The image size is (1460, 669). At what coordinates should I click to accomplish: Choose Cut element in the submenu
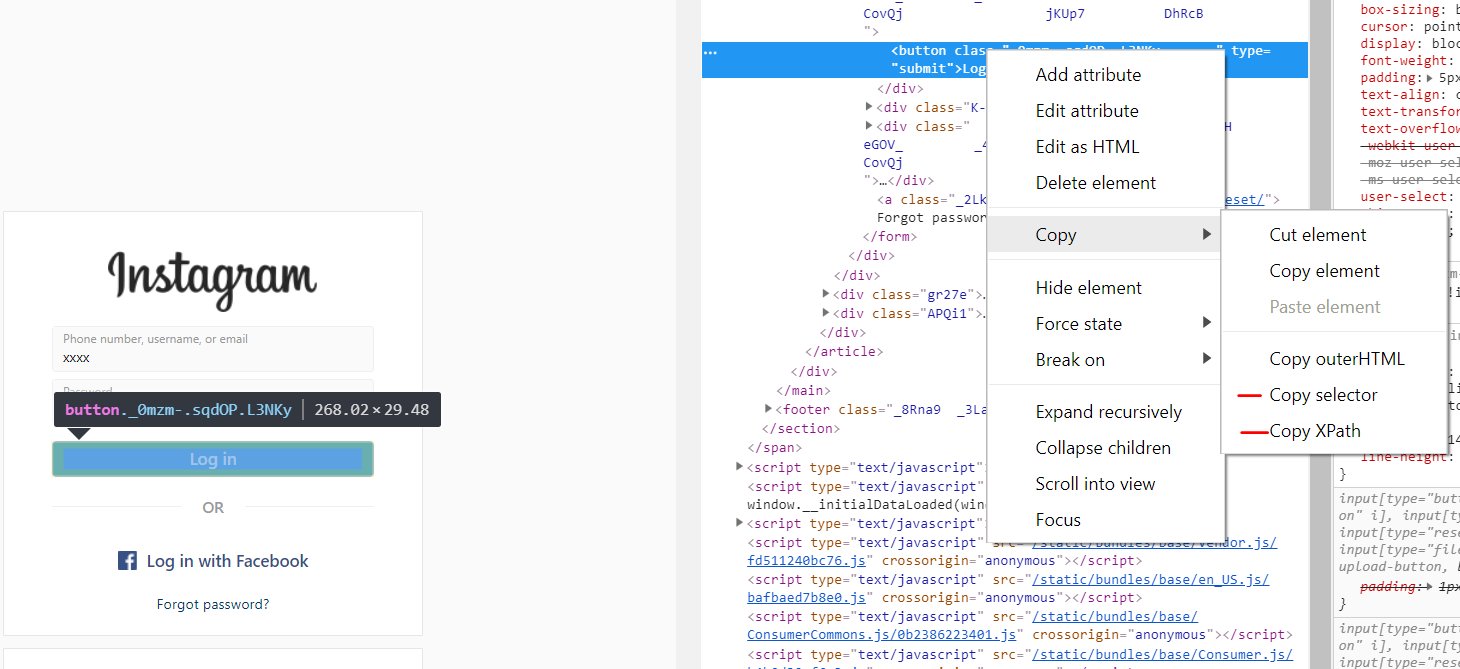(x=1317, y=235)
